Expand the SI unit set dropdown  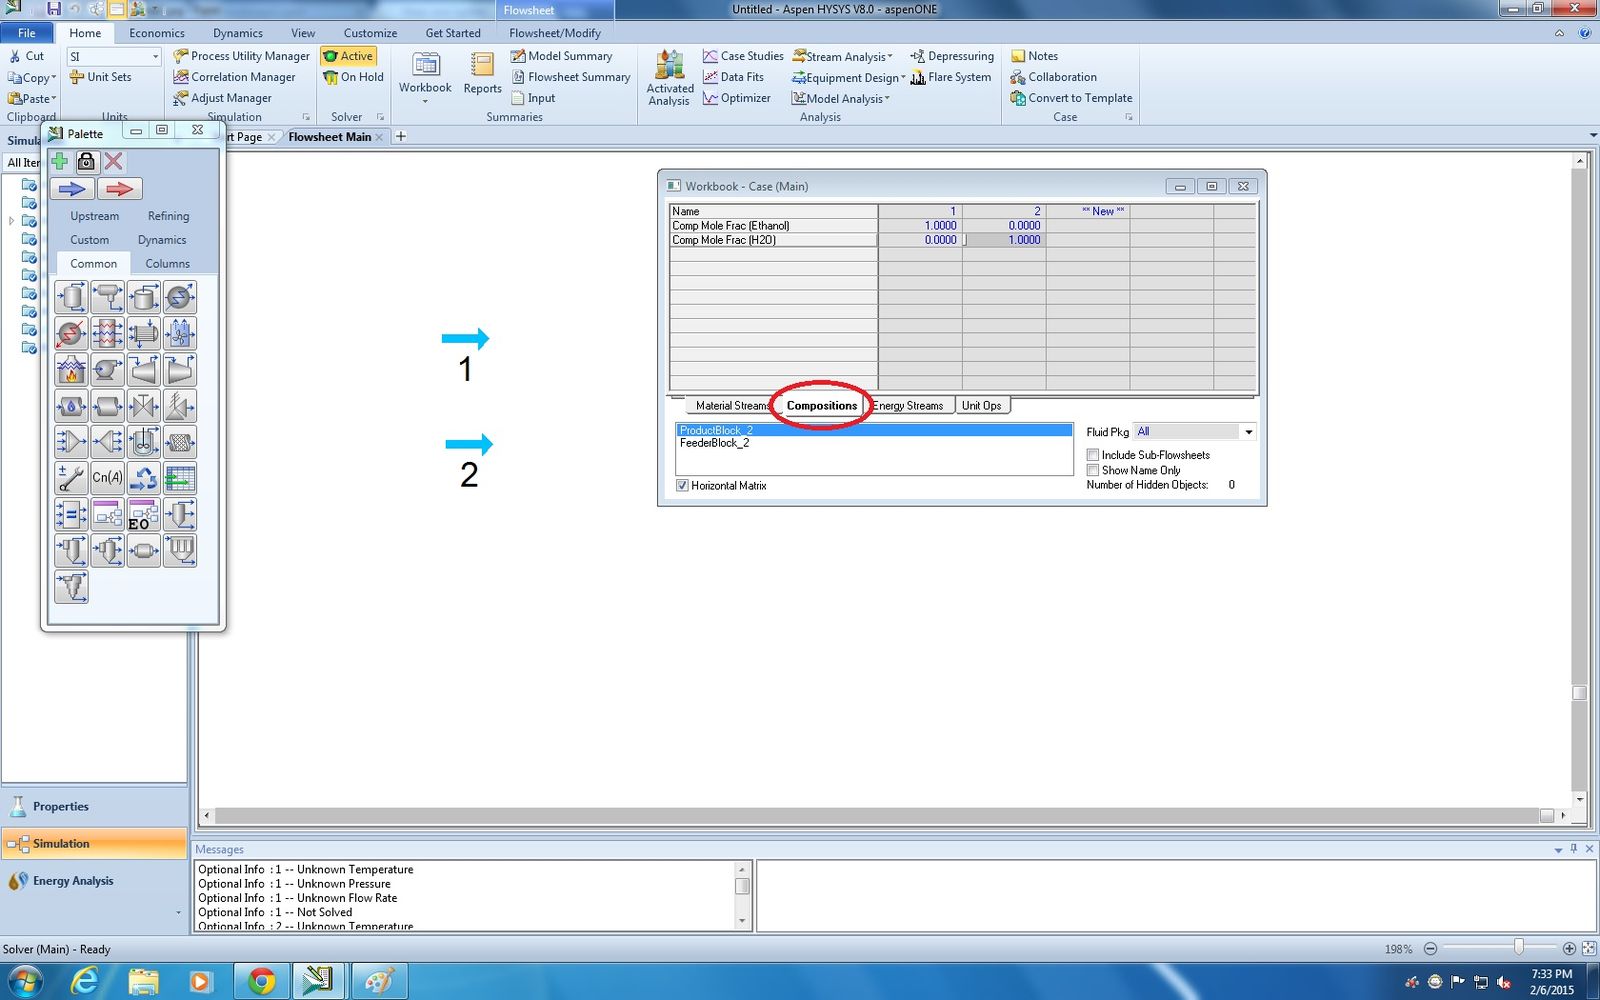[x=155, y=57]
